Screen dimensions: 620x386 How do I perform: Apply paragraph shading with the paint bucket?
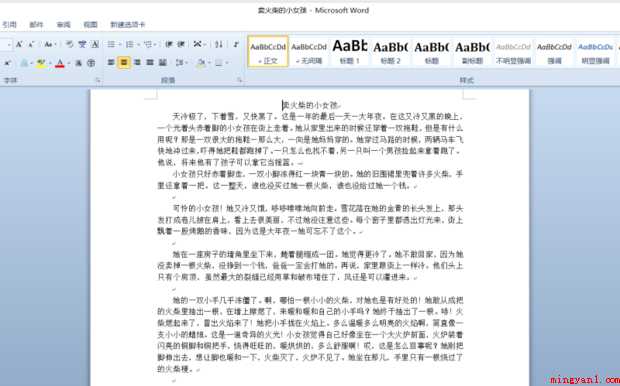pyautogui.click(x=201, y=62)
